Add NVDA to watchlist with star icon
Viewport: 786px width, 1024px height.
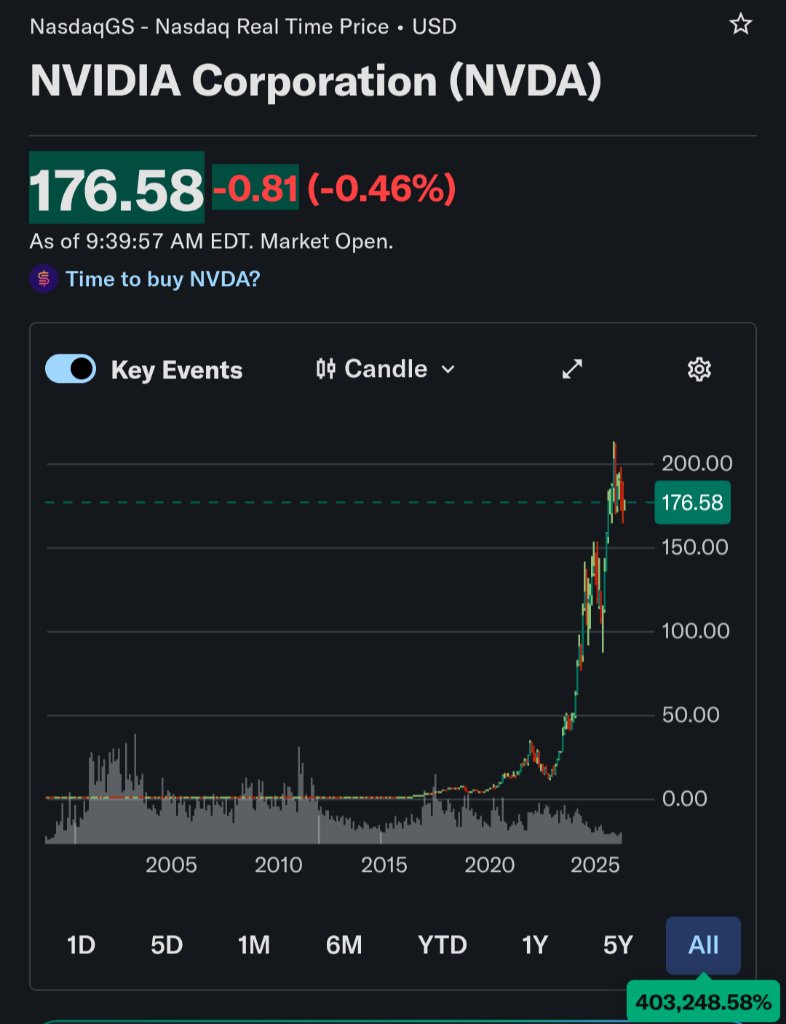point(740,24)
